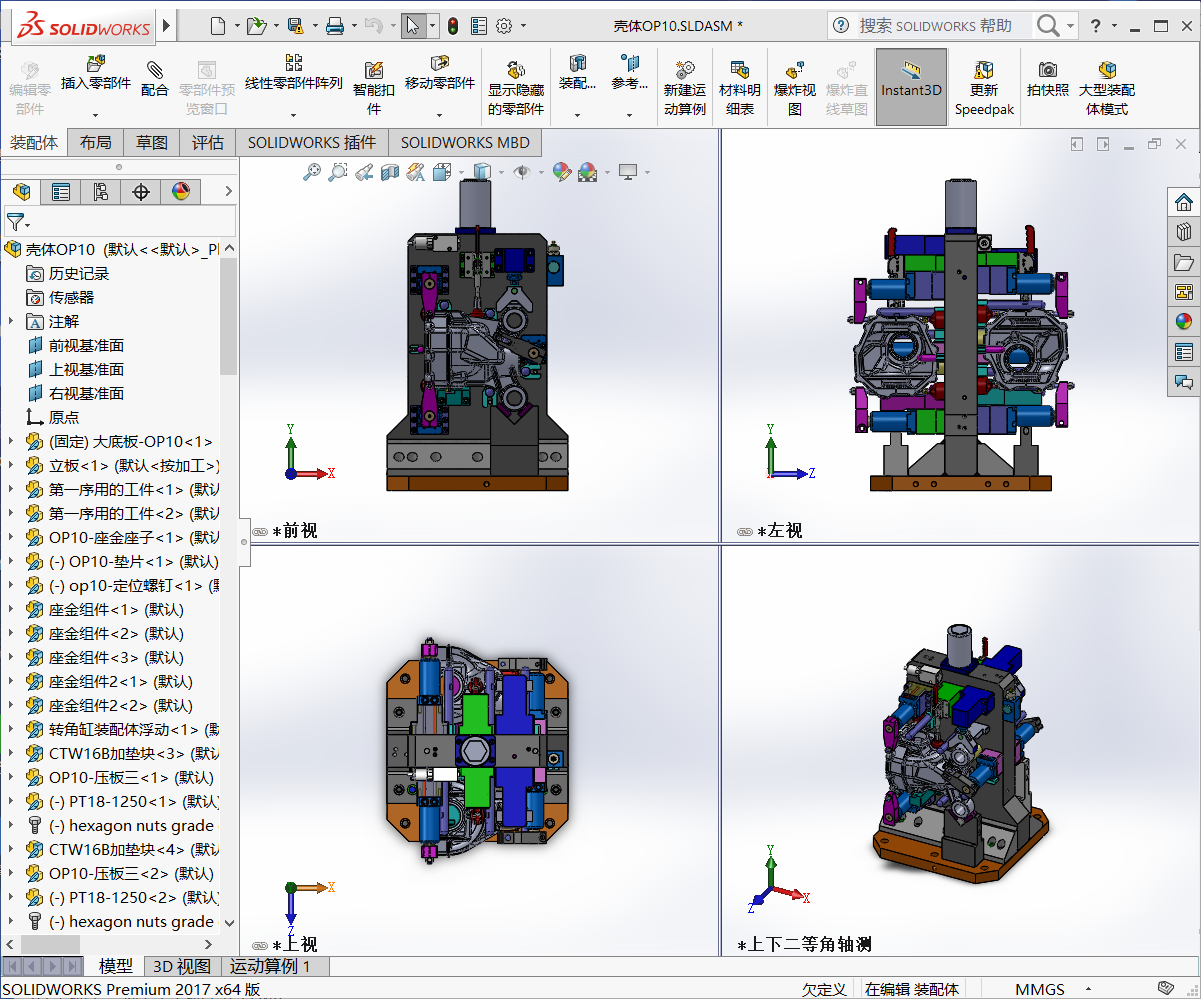Viewport: 1201px width, 999px height.
Task: Click the Save icon in quick toolbar
Action: tap(295, 26)
